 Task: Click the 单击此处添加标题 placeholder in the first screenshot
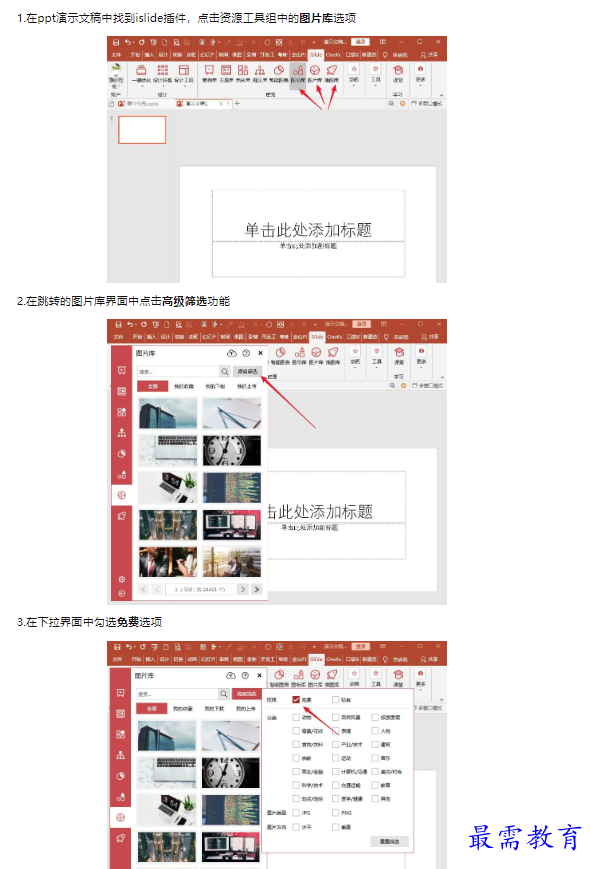pos(309,229)
